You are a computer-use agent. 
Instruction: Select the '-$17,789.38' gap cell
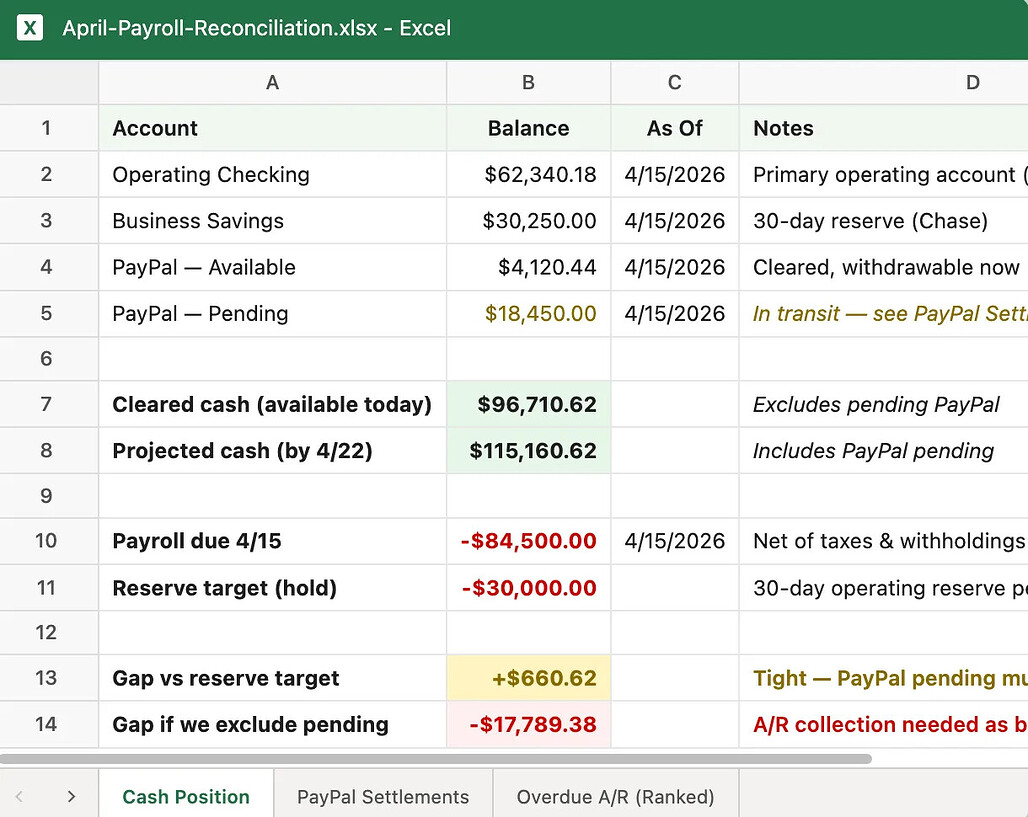coord(528,725)
